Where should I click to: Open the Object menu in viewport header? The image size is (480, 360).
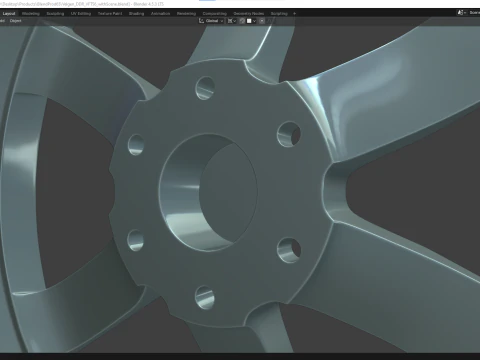point(16,21)
